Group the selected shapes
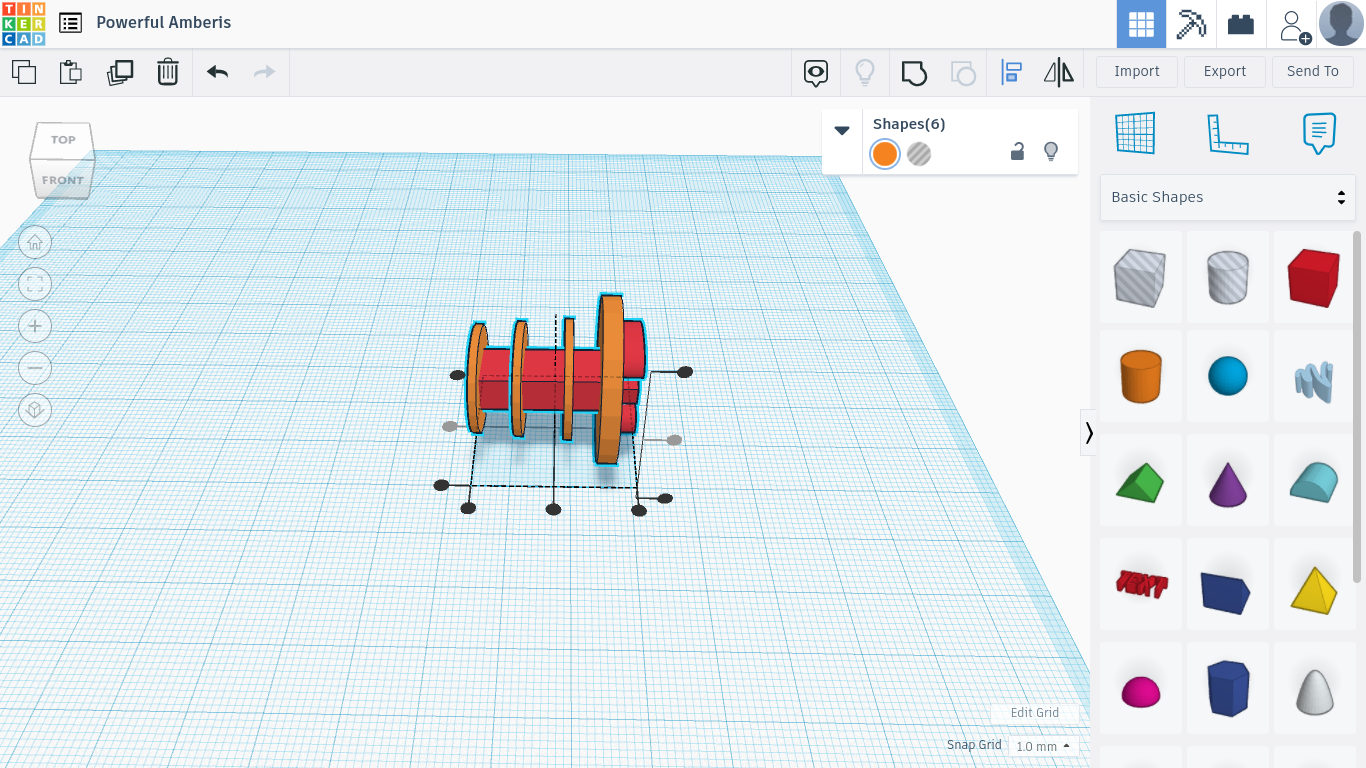This screenshot has height=768, width=1366. [914, 72]
